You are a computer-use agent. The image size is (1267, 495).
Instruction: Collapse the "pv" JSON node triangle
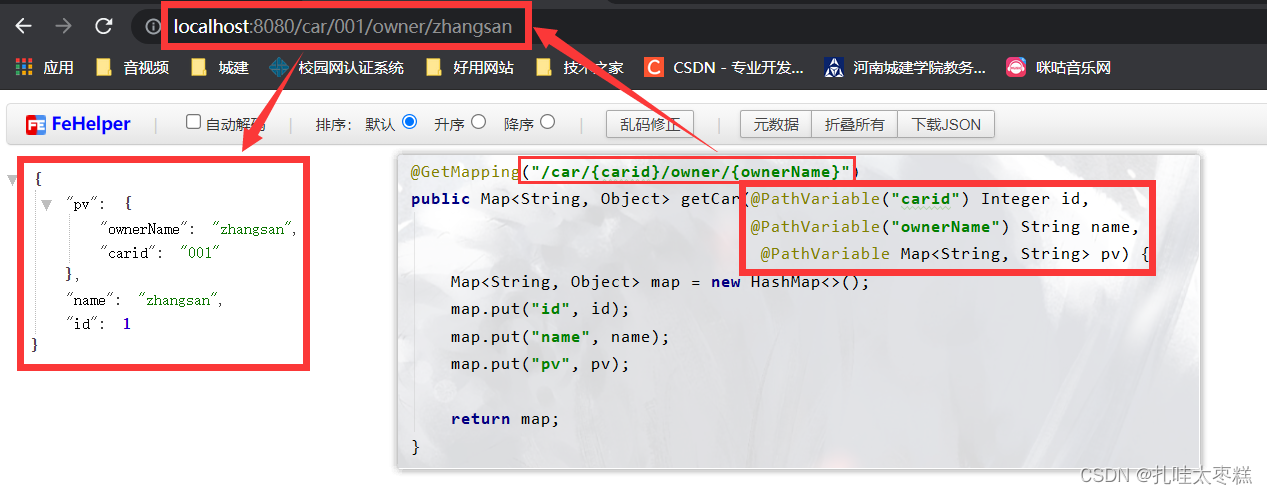(x=46, y=204)
